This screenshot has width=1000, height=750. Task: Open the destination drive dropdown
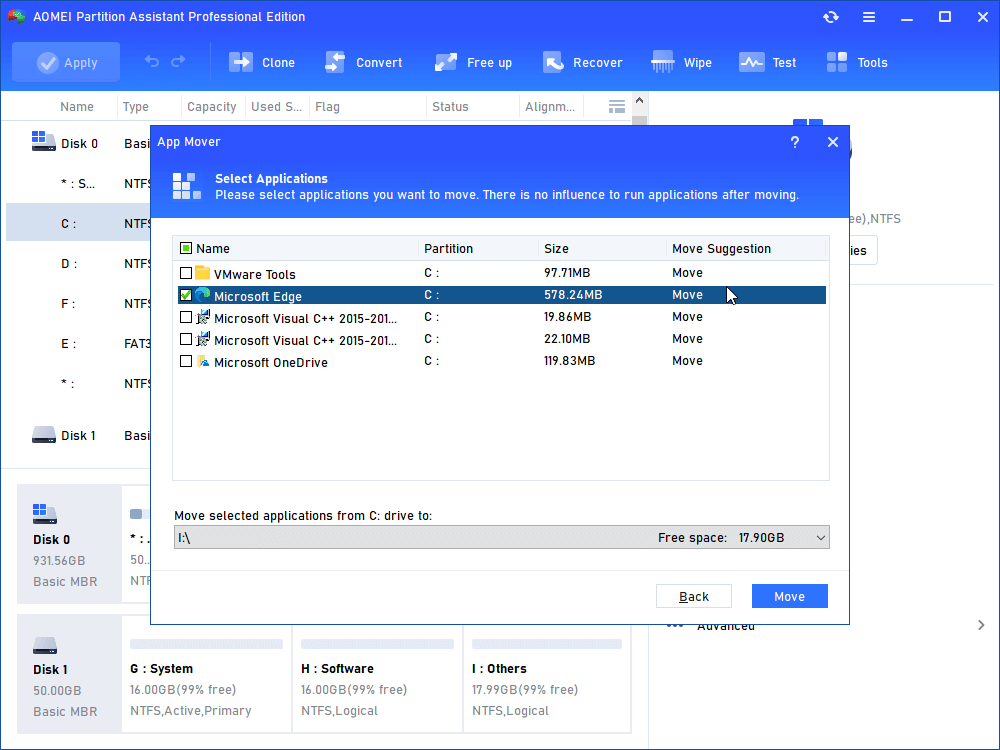(x=820, y=538)
